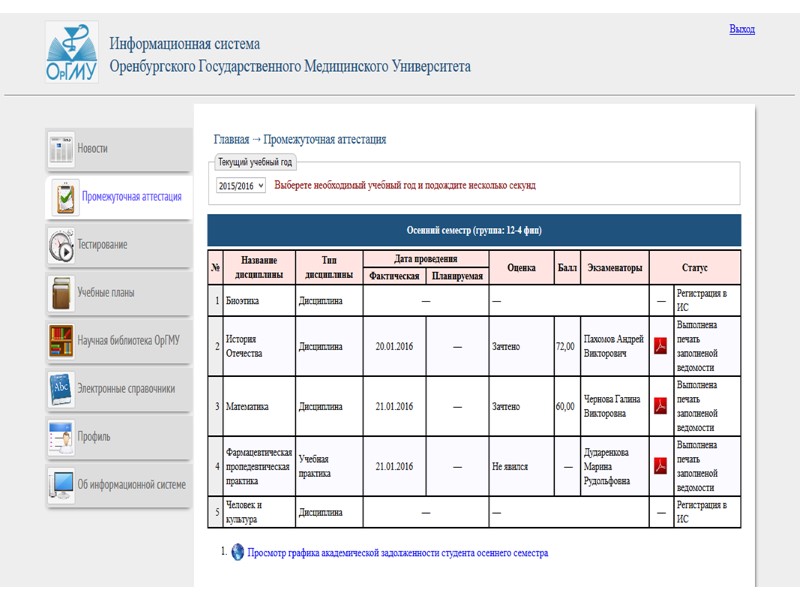This screenshot has width=800, height=600.
Task: Click Учебная практика type cell
Action: (x=329, y=466)
